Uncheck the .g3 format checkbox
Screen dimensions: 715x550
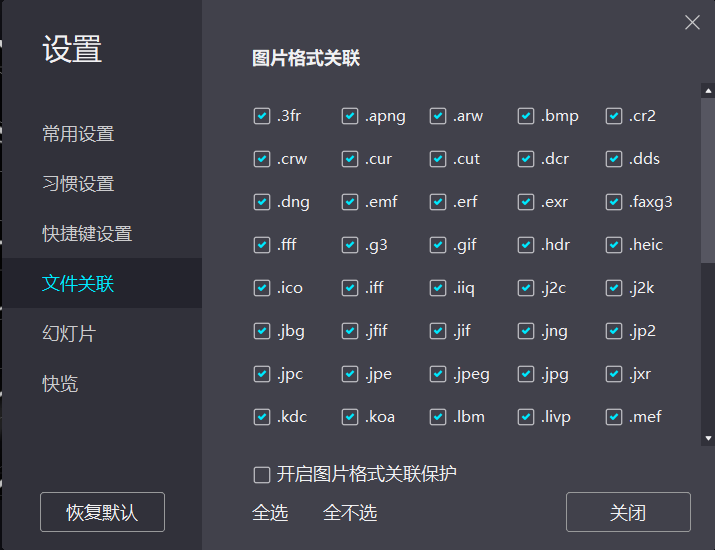(x=350, y=245)
